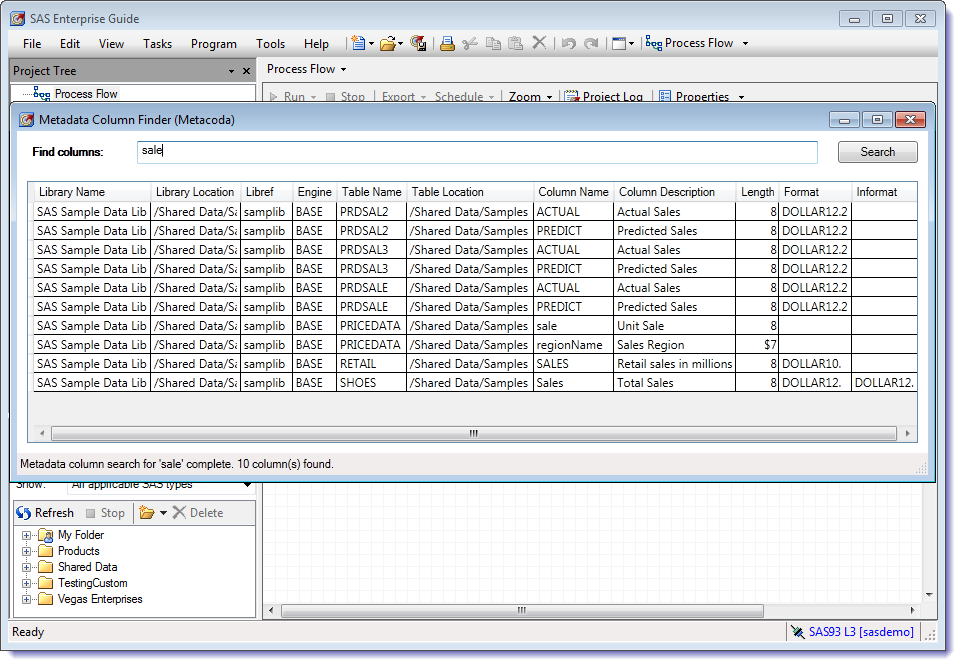
Task: Click the Properties icon in Process Flow toolbar
Action: click(665, 97)
